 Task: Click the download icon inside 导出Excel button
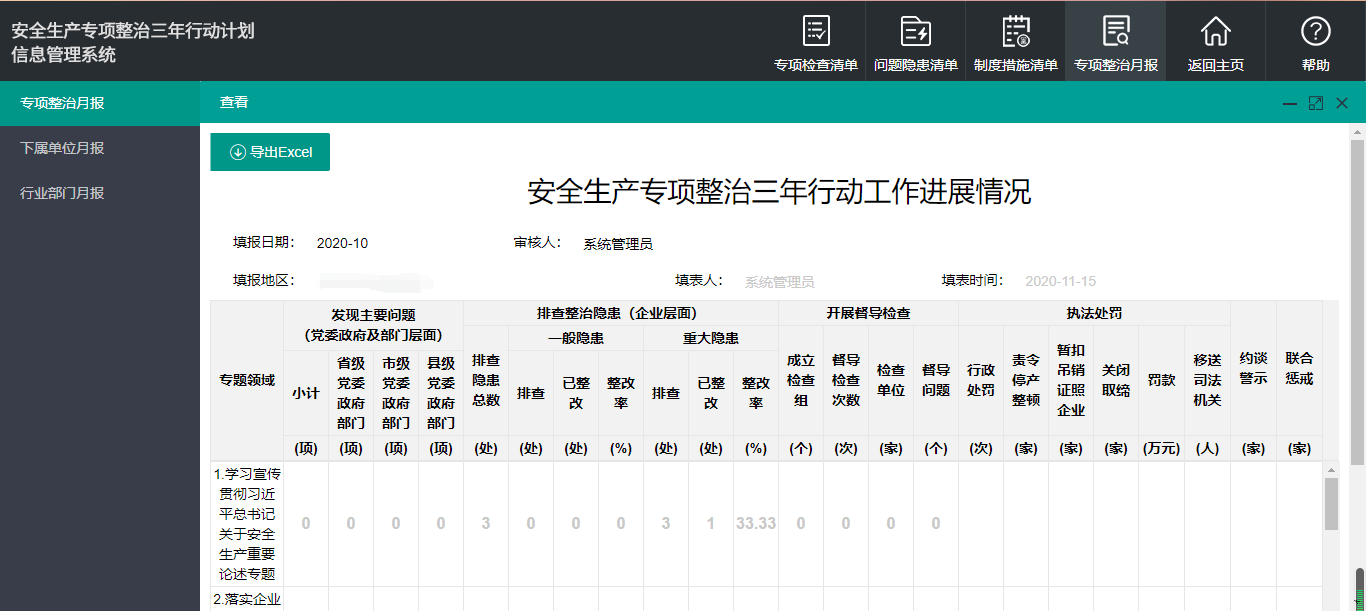point(237,151)
